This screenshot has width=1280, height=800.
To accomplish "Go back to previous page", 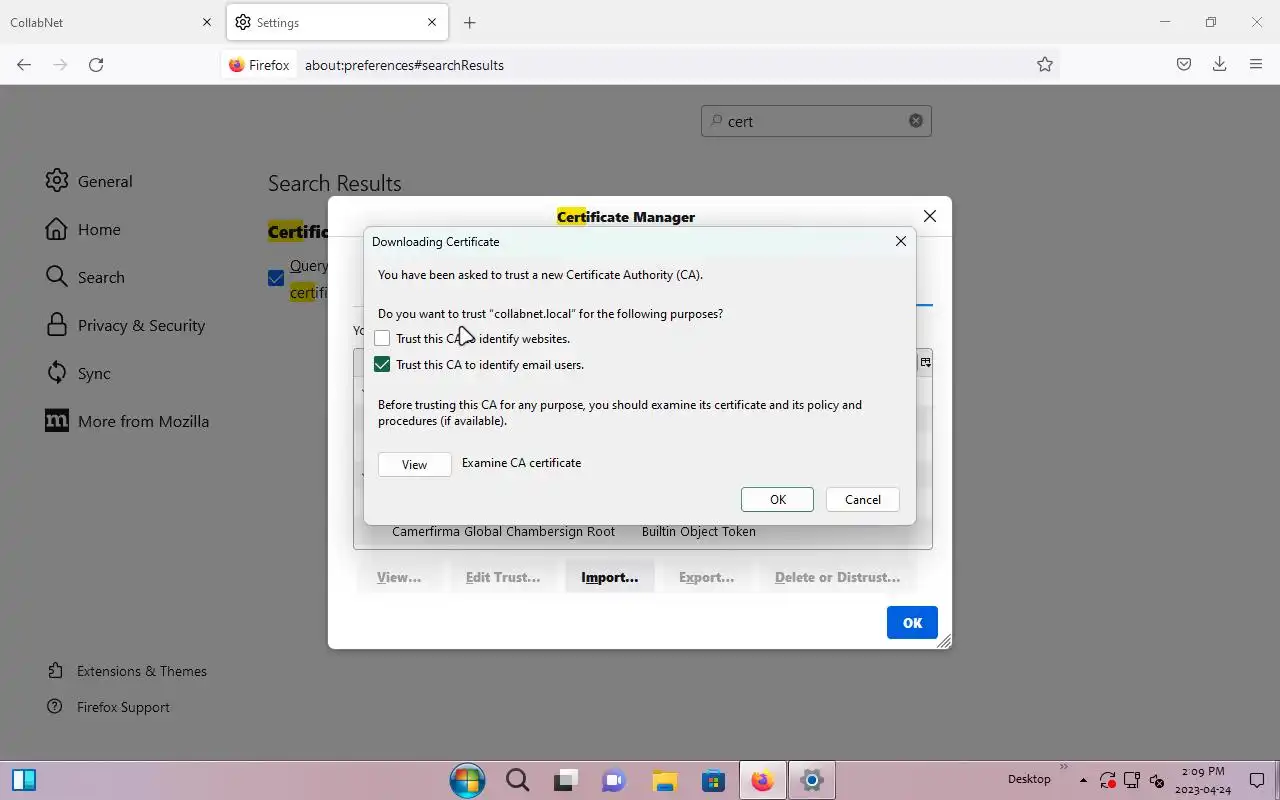I will 24,64.
